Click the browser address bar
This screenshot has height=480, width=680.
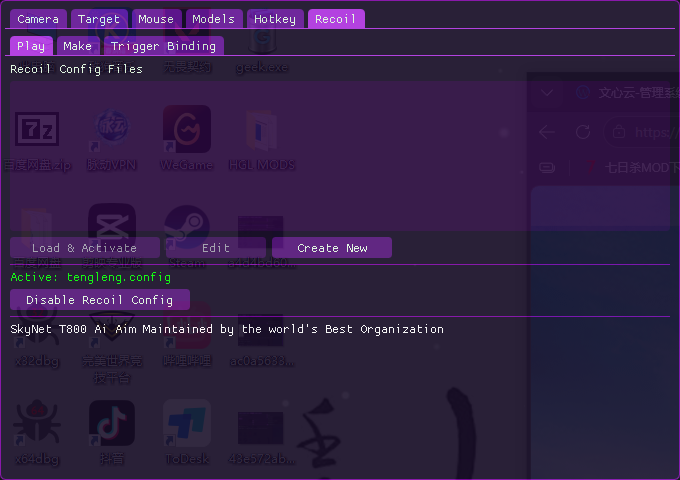pos(645,132)
